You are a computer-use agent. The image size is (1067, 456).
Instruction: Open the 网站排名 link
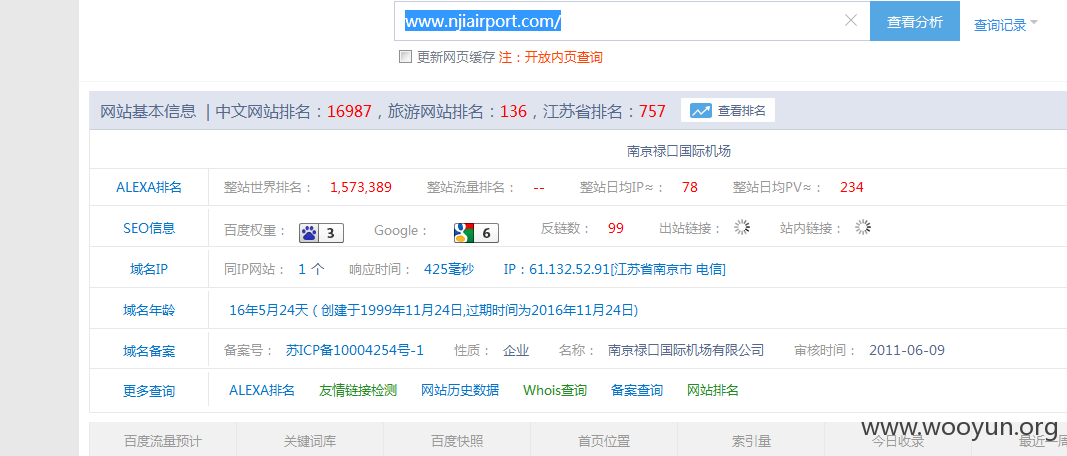[x=713, y=390]
